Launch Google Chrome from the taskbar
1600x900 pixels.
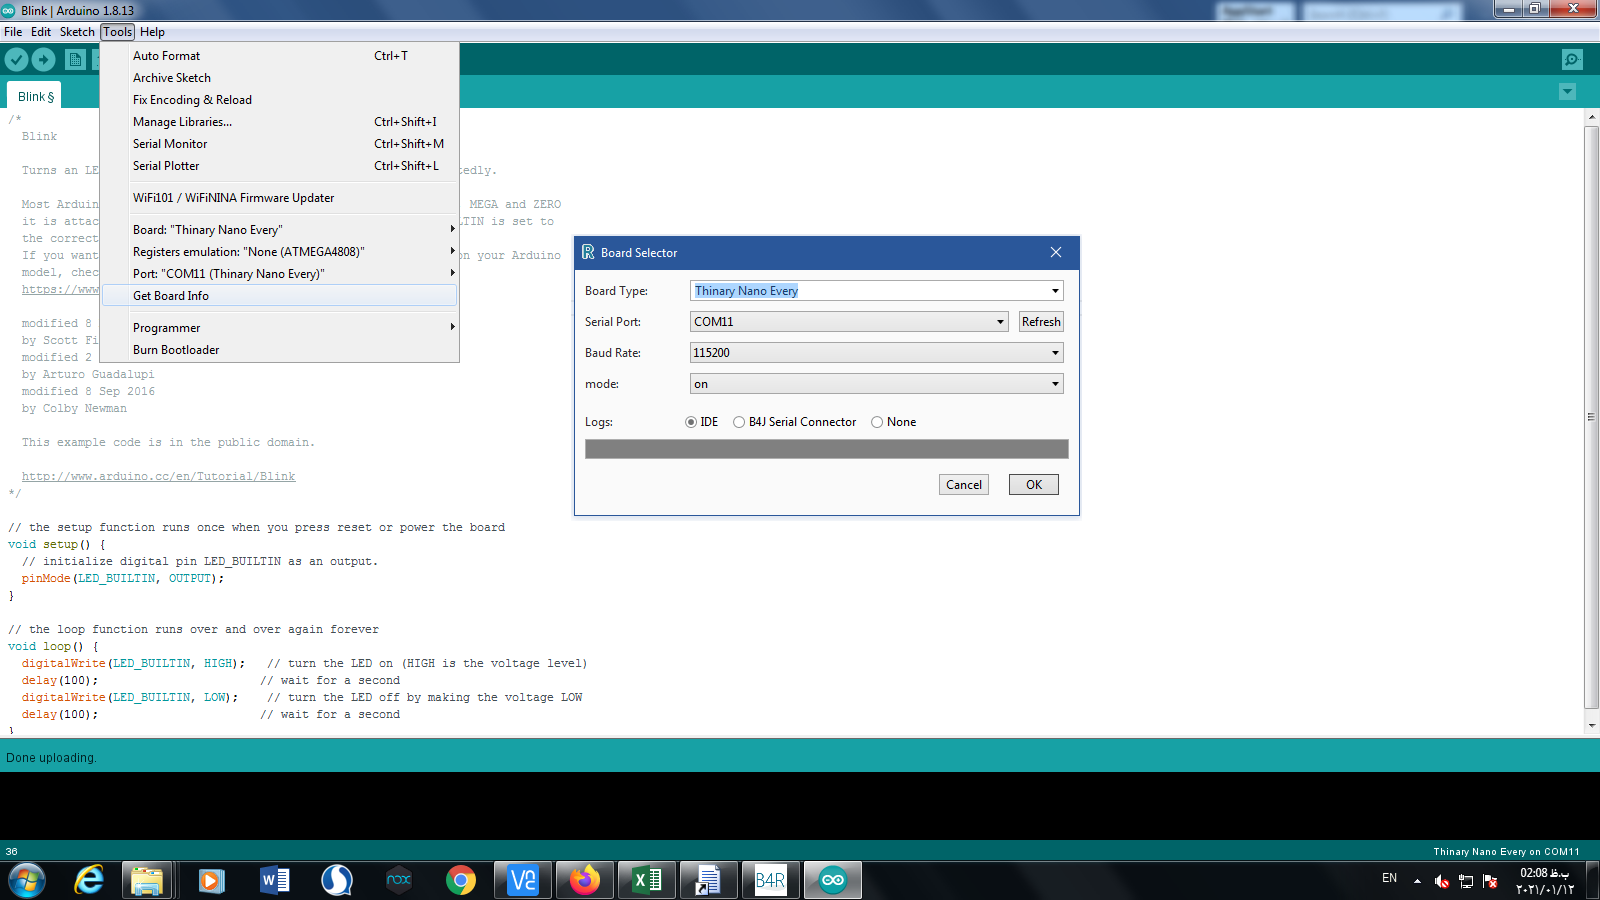point(461,880)
